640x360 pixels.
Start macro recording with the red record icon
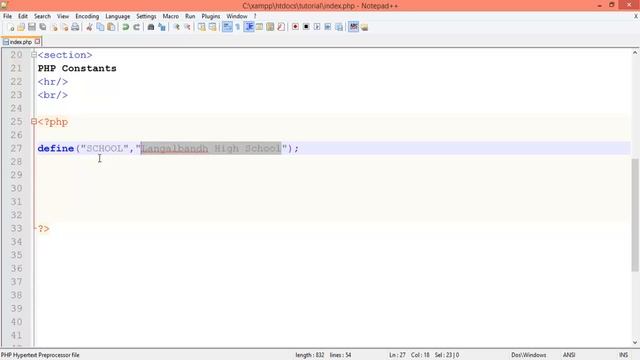point(295,27)
